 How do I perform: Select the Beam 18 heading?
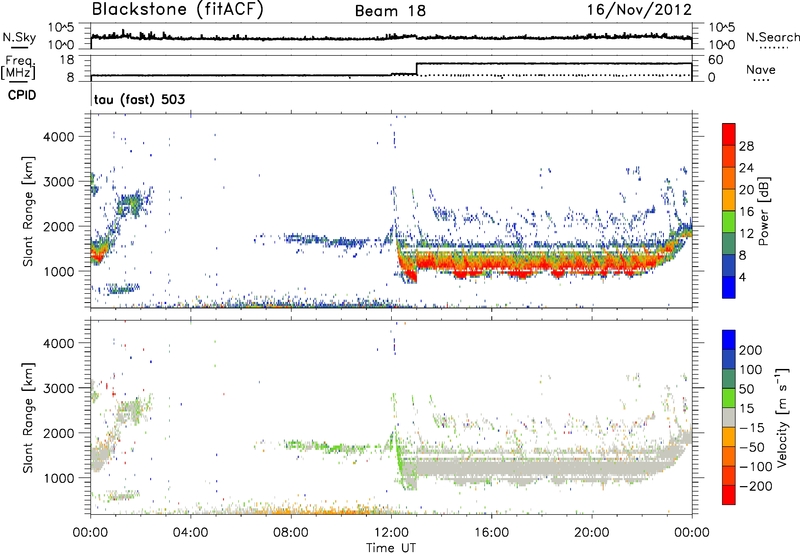390,11
